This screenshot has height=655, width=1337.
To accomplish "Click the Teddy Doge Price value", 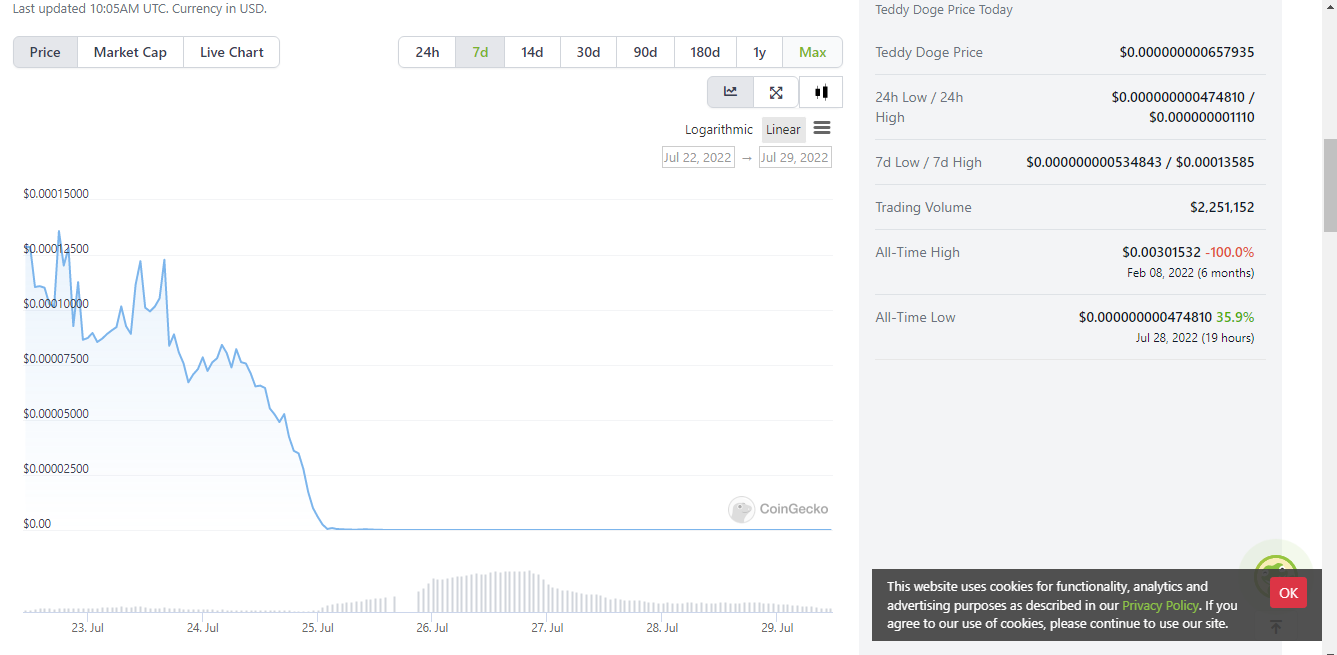I will click(x=1187, y=52).
